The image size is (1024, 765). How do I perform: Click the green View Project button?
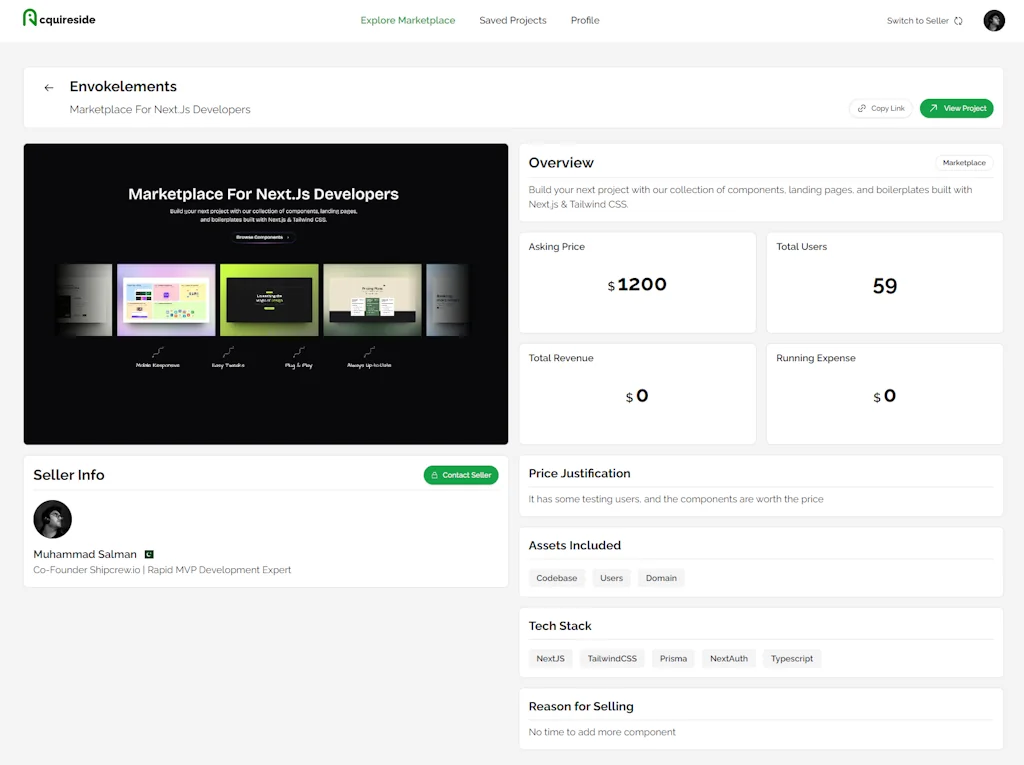[x=957, y=108]
